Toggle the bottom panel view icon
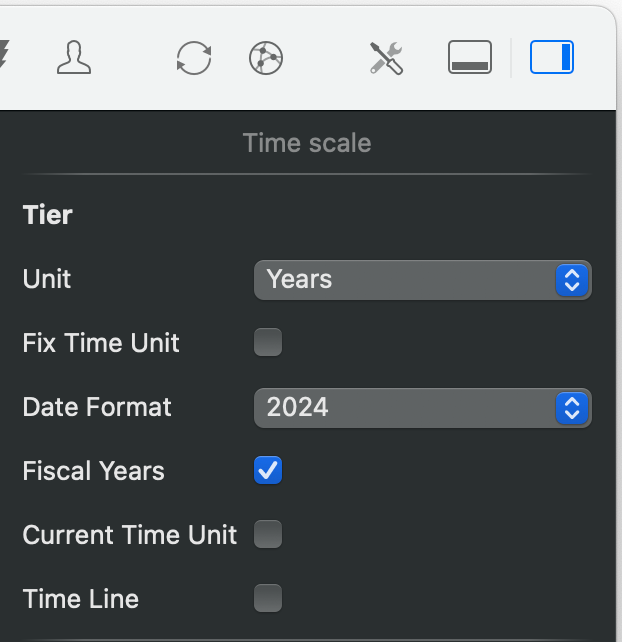The height and width of the screenshot is (642, 622). point(469,57)
